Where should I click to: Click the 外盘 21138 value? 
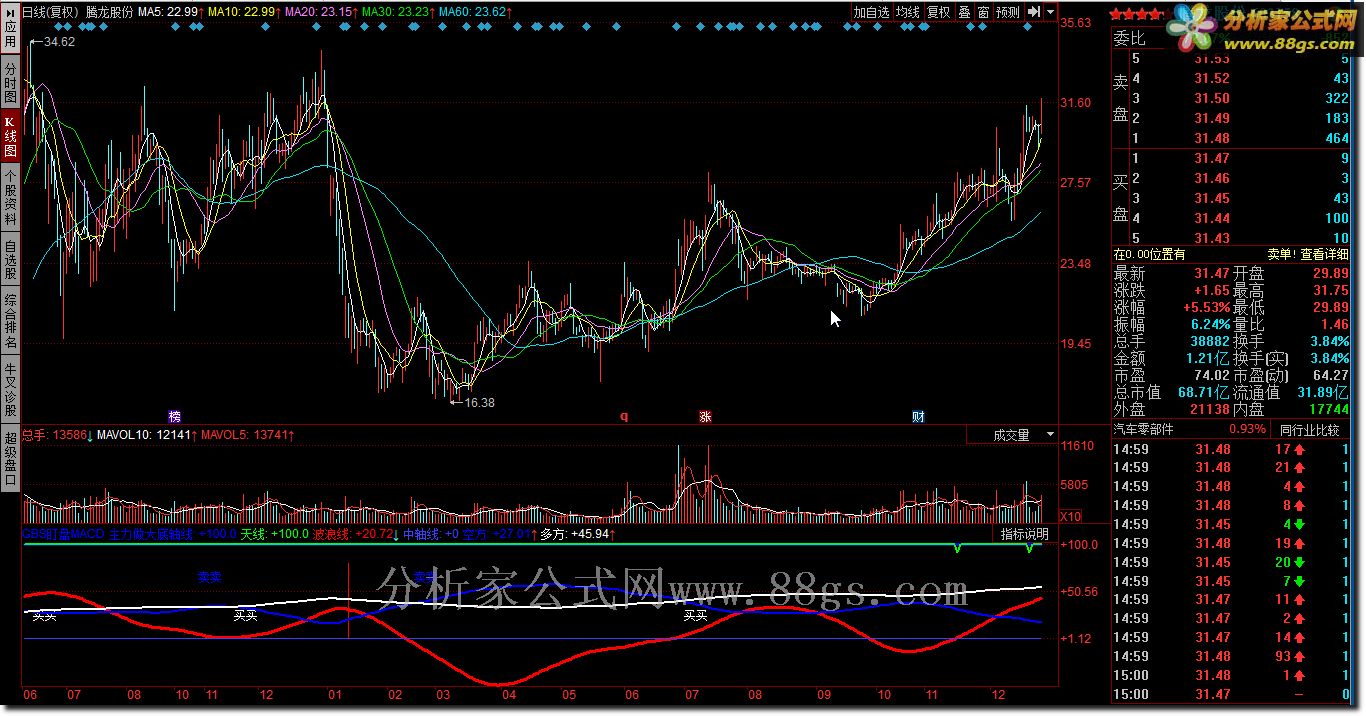1208,409
